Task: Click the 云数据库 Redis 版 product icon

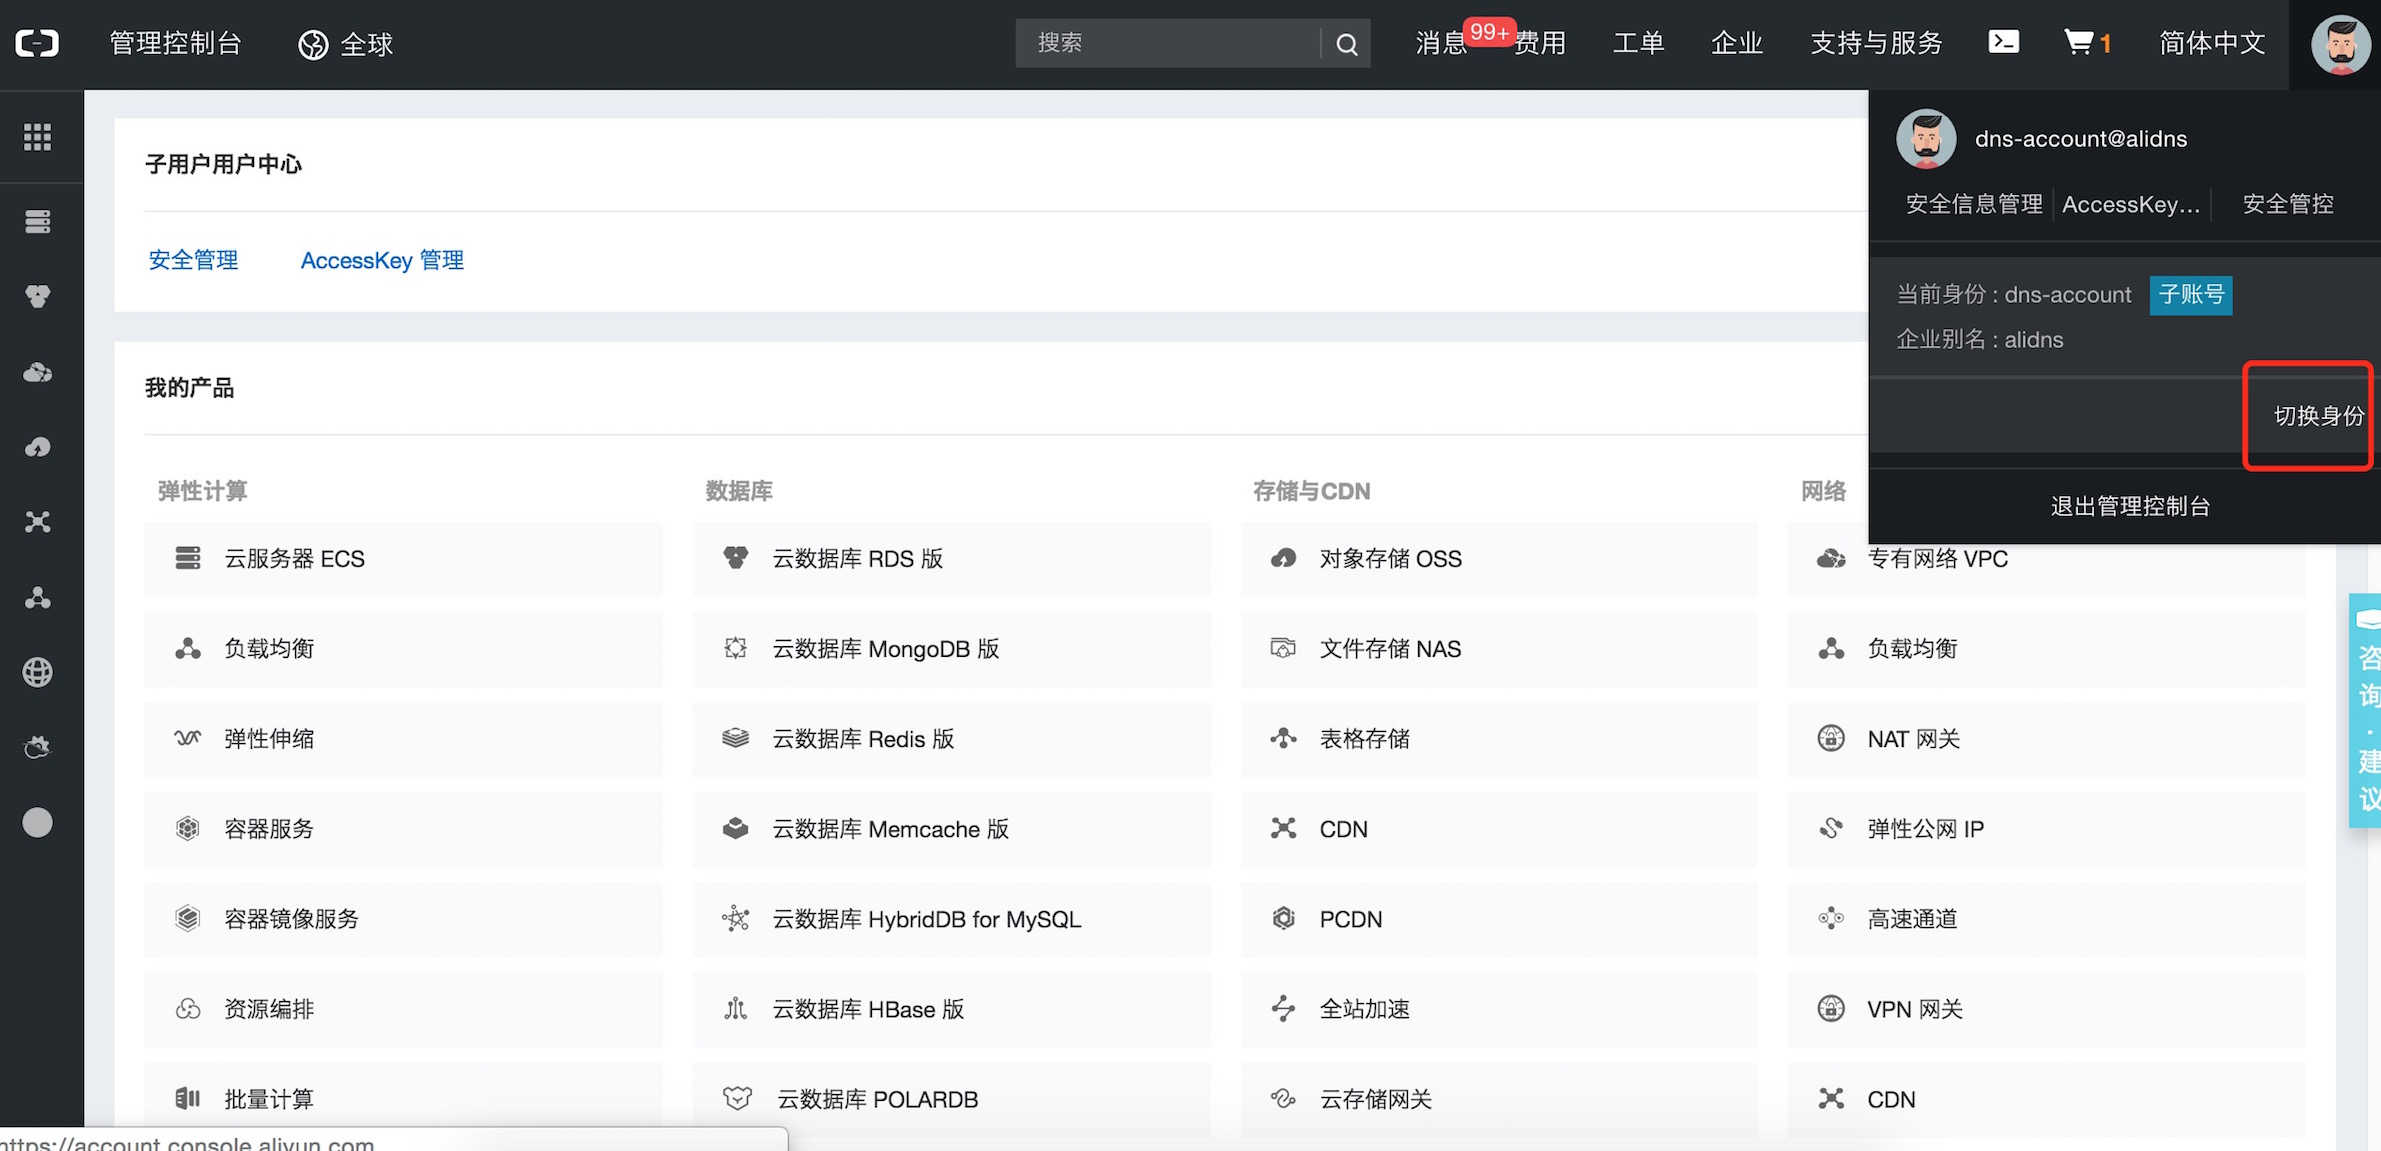Action: (736, 738)
